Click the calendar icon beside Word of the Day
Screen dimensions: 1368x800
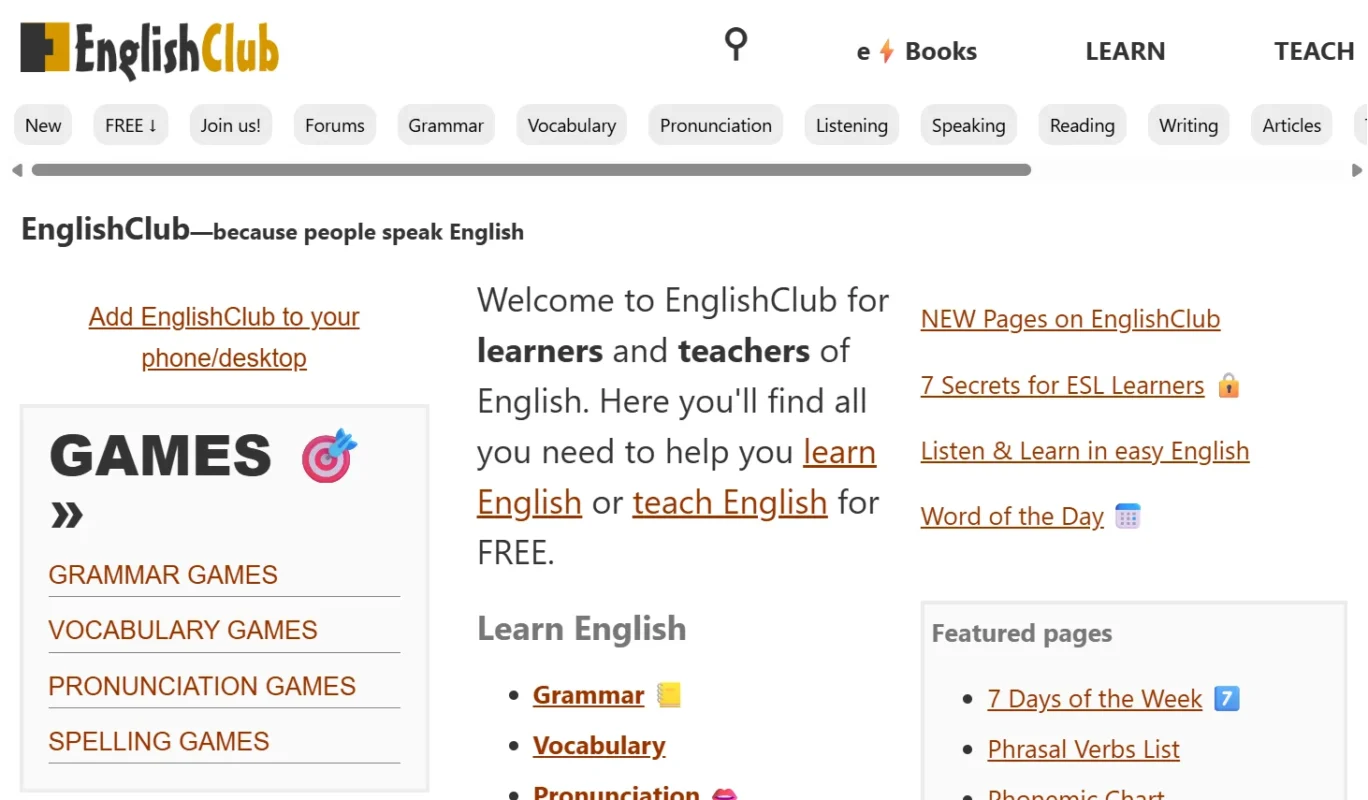pos(1128,515)
